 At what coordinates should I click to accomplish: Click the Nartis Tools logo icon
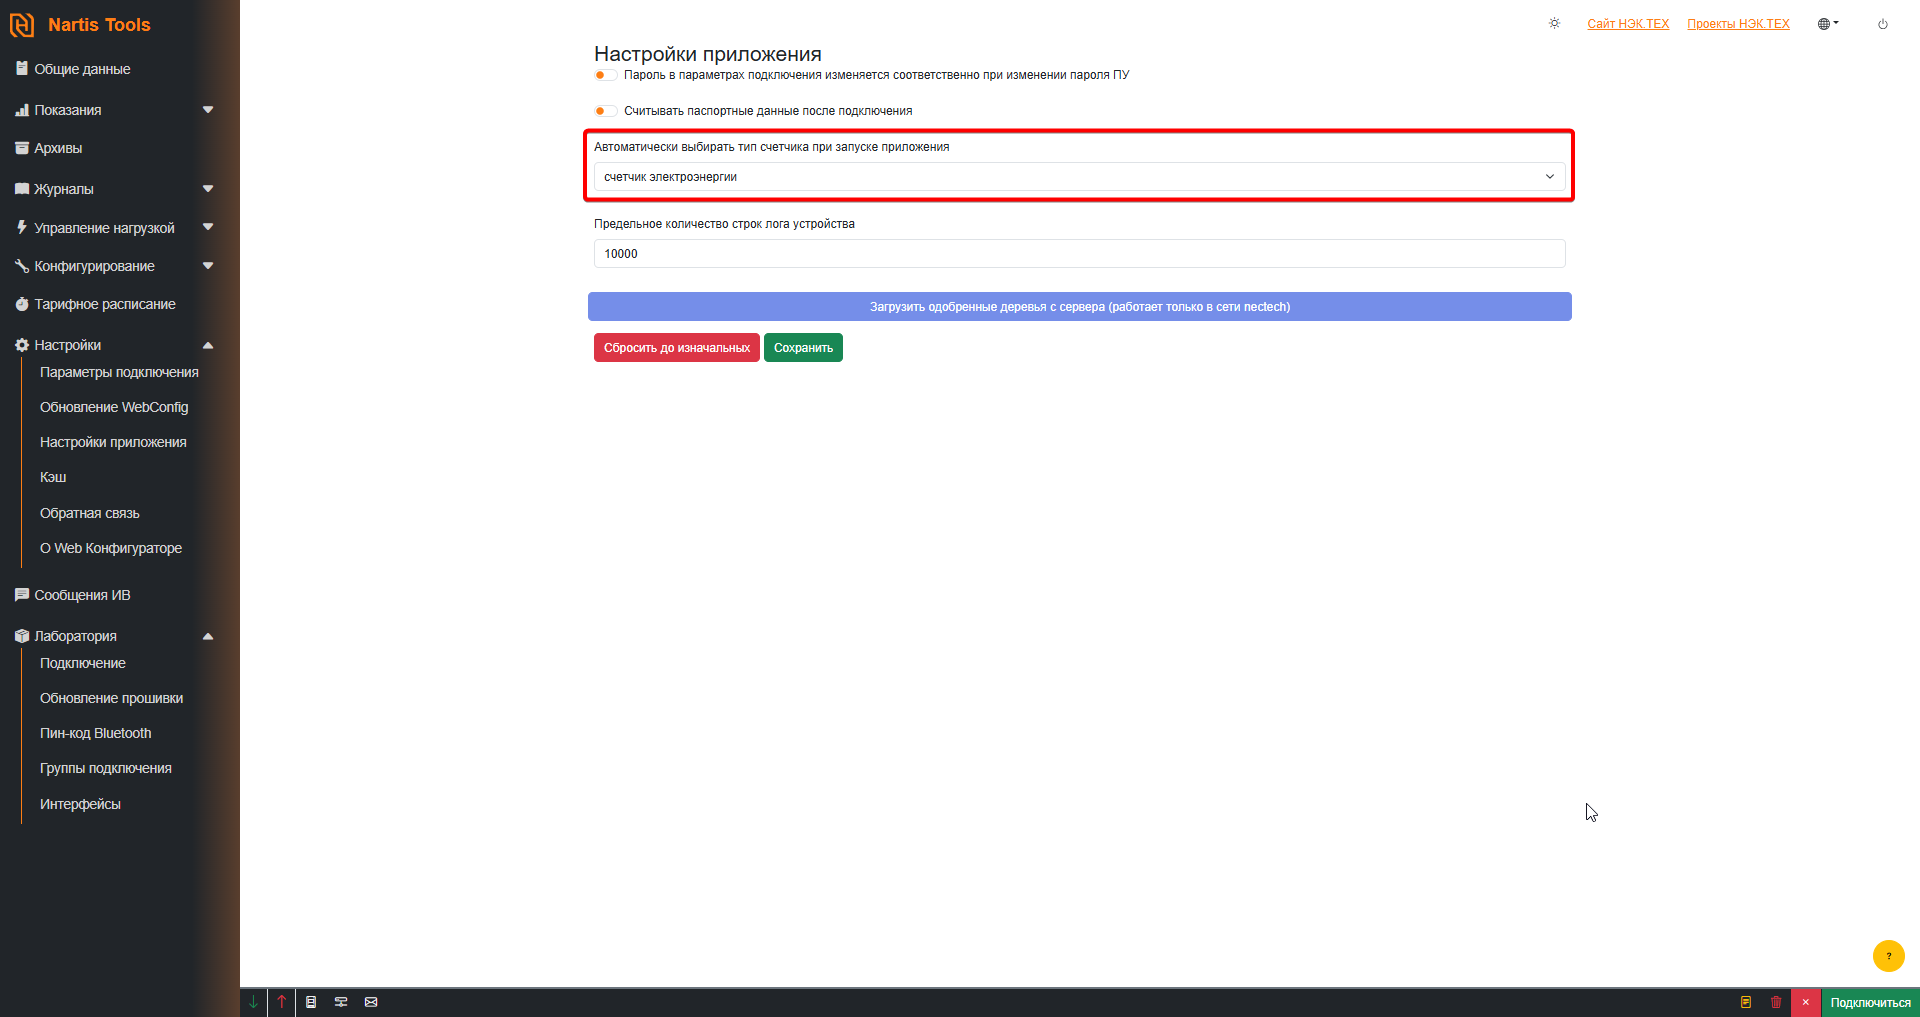click(x=22, y=24)
